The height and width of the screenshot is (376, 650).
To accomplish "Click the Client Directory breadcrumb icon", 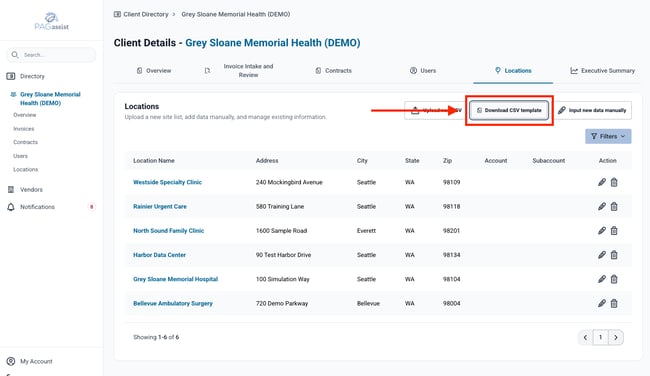I will click(x=117, y=14).
